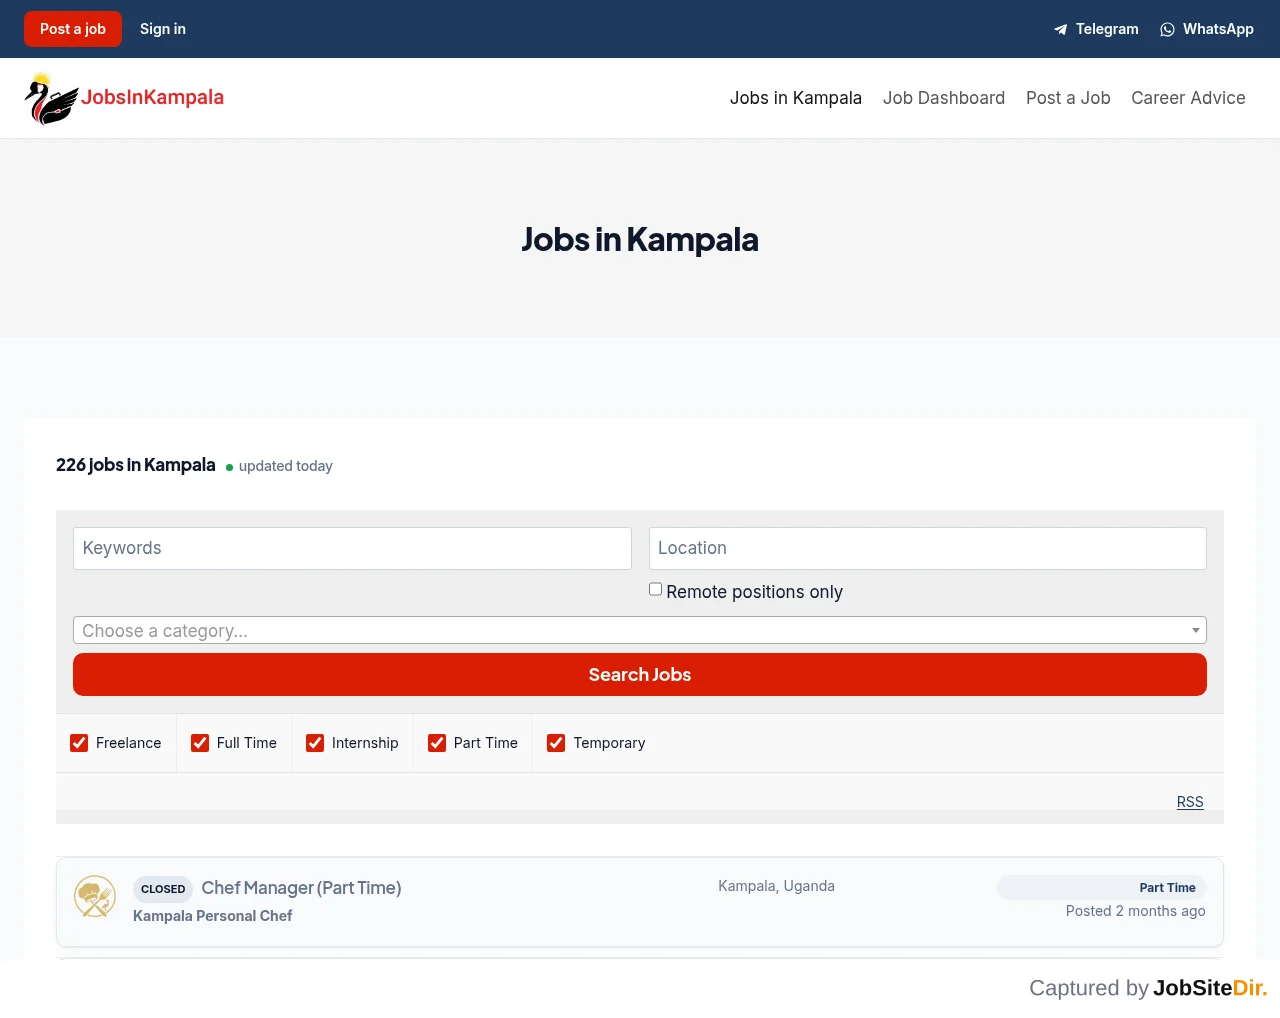Screen dimensions: 1280x1018
Task: Click the Sign in link
Action: tap(163, 29)
